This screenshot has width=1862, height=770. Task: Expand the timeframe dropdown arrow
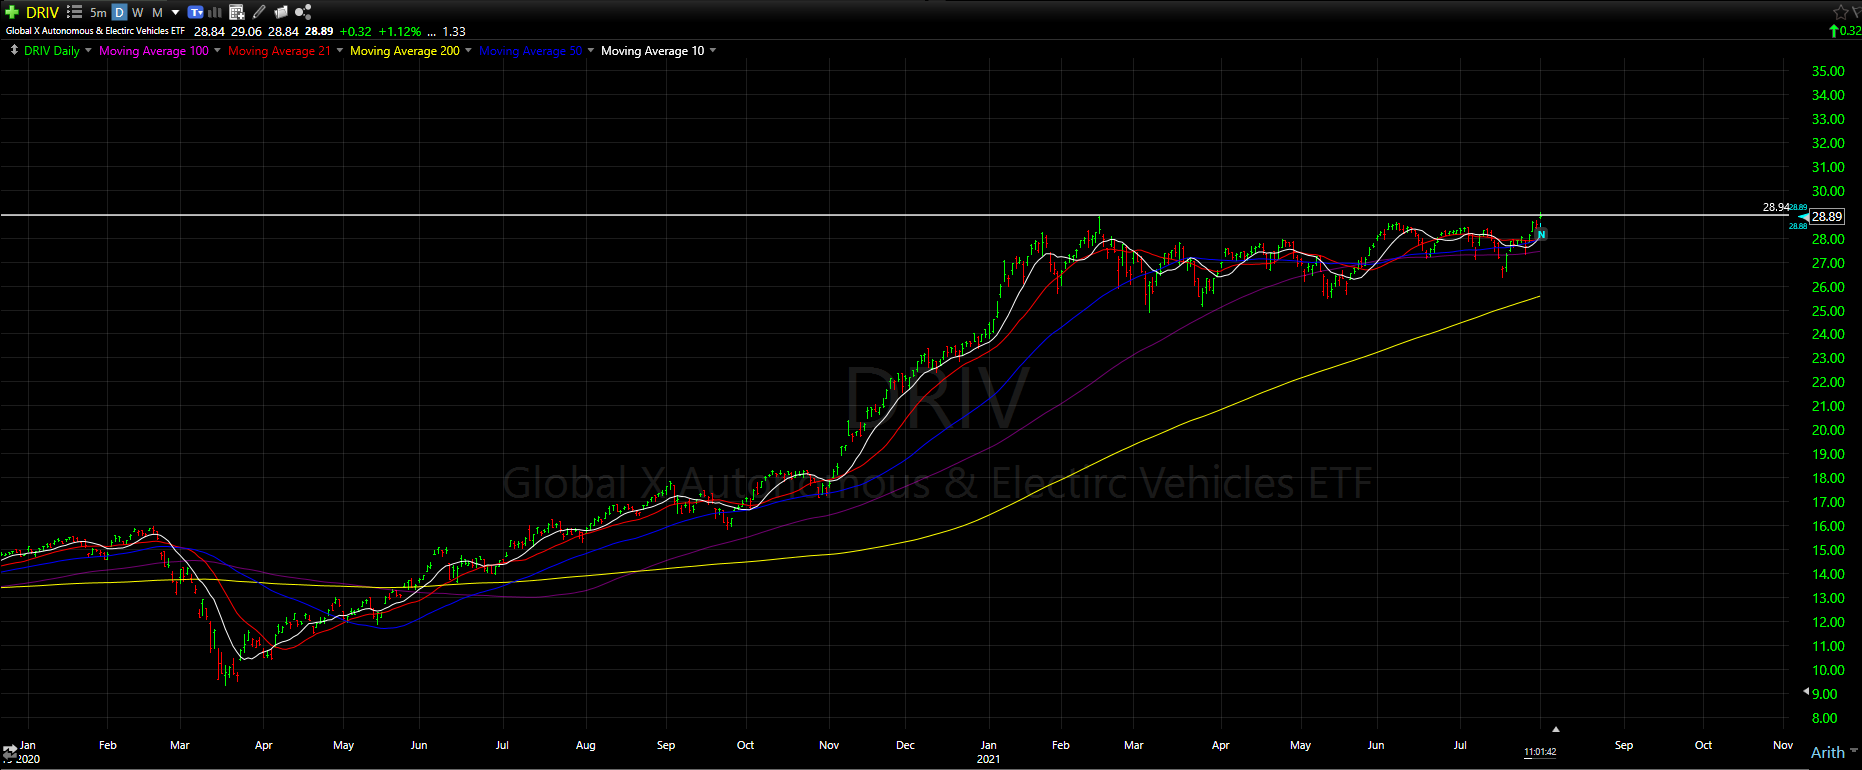(x=175, y=12)
